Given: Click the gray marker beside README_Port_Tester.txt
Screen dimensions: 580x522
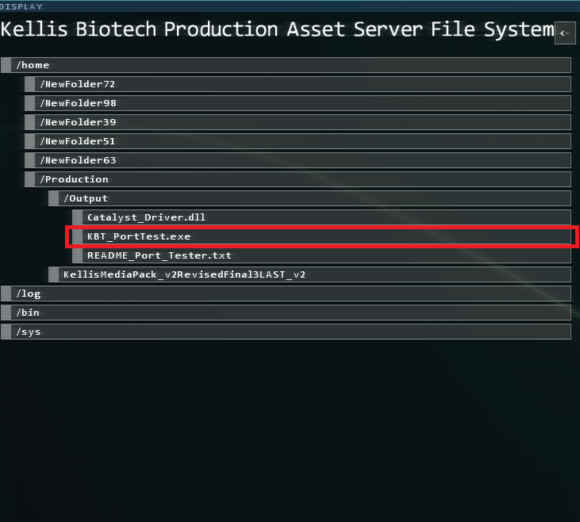Looking at the screenshot, I should (77, 255).
